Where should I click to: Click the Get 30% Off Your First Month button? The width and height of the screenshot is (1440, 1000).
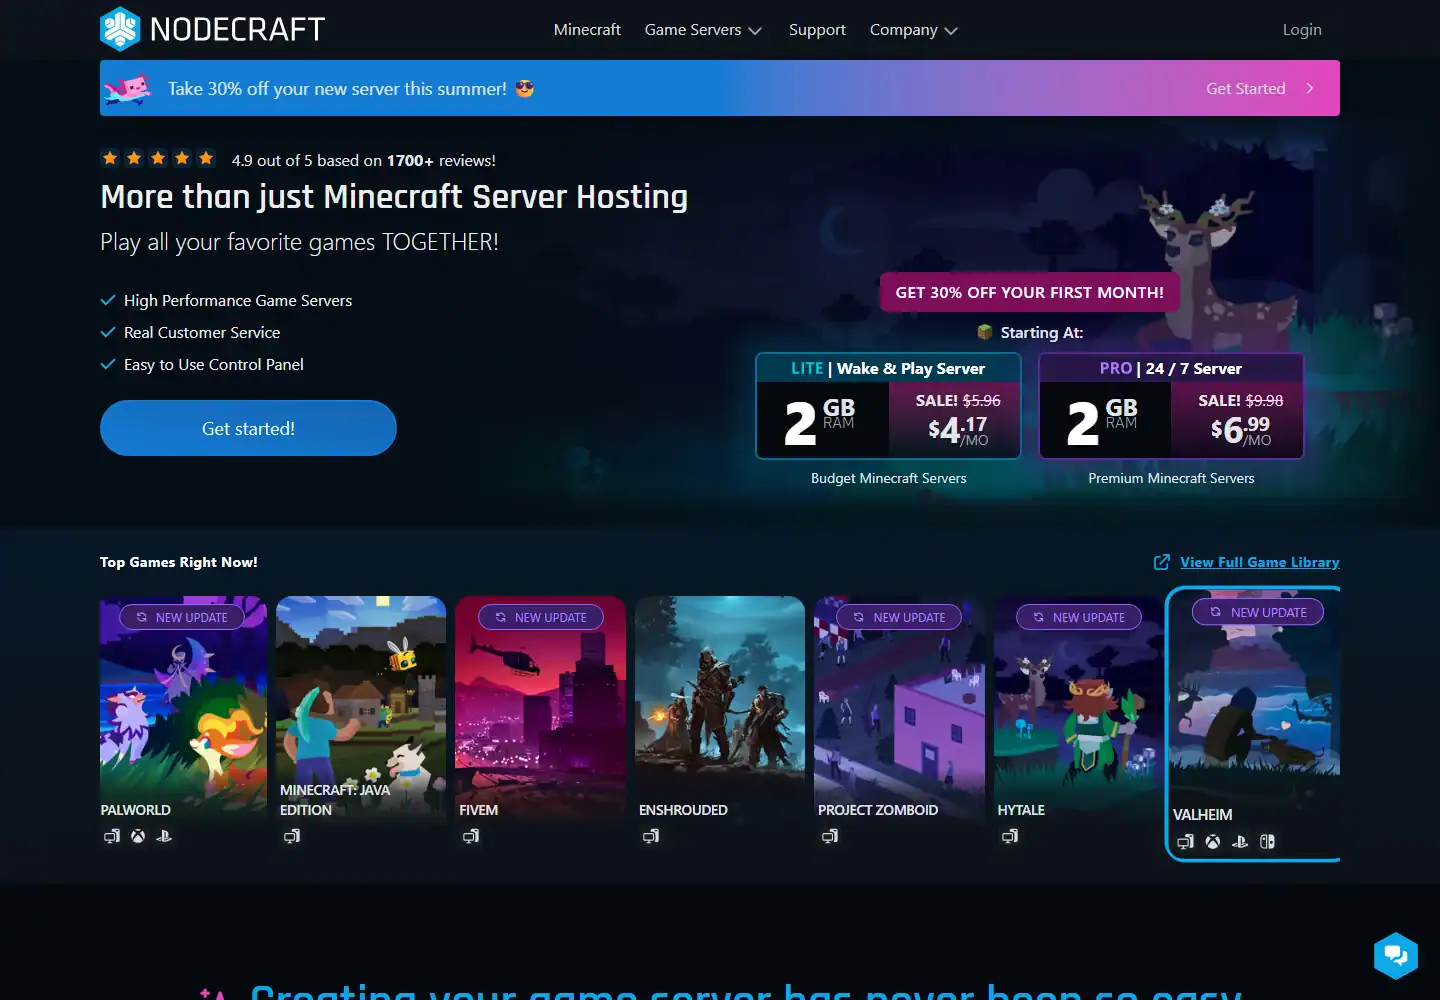point(1029,292)
